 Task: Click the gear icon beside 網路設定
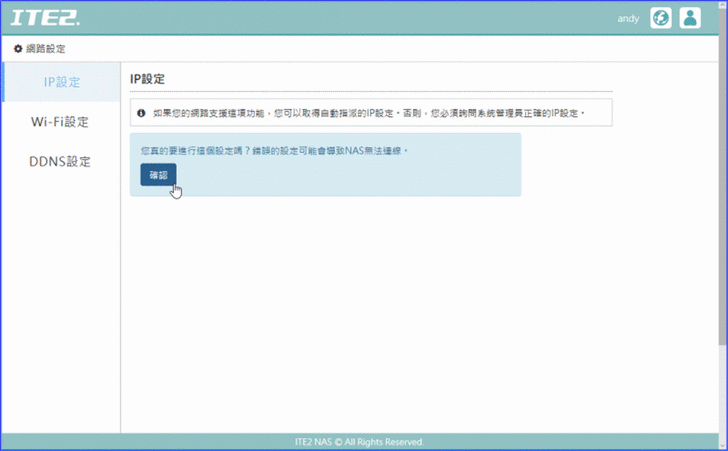[18, 49]
